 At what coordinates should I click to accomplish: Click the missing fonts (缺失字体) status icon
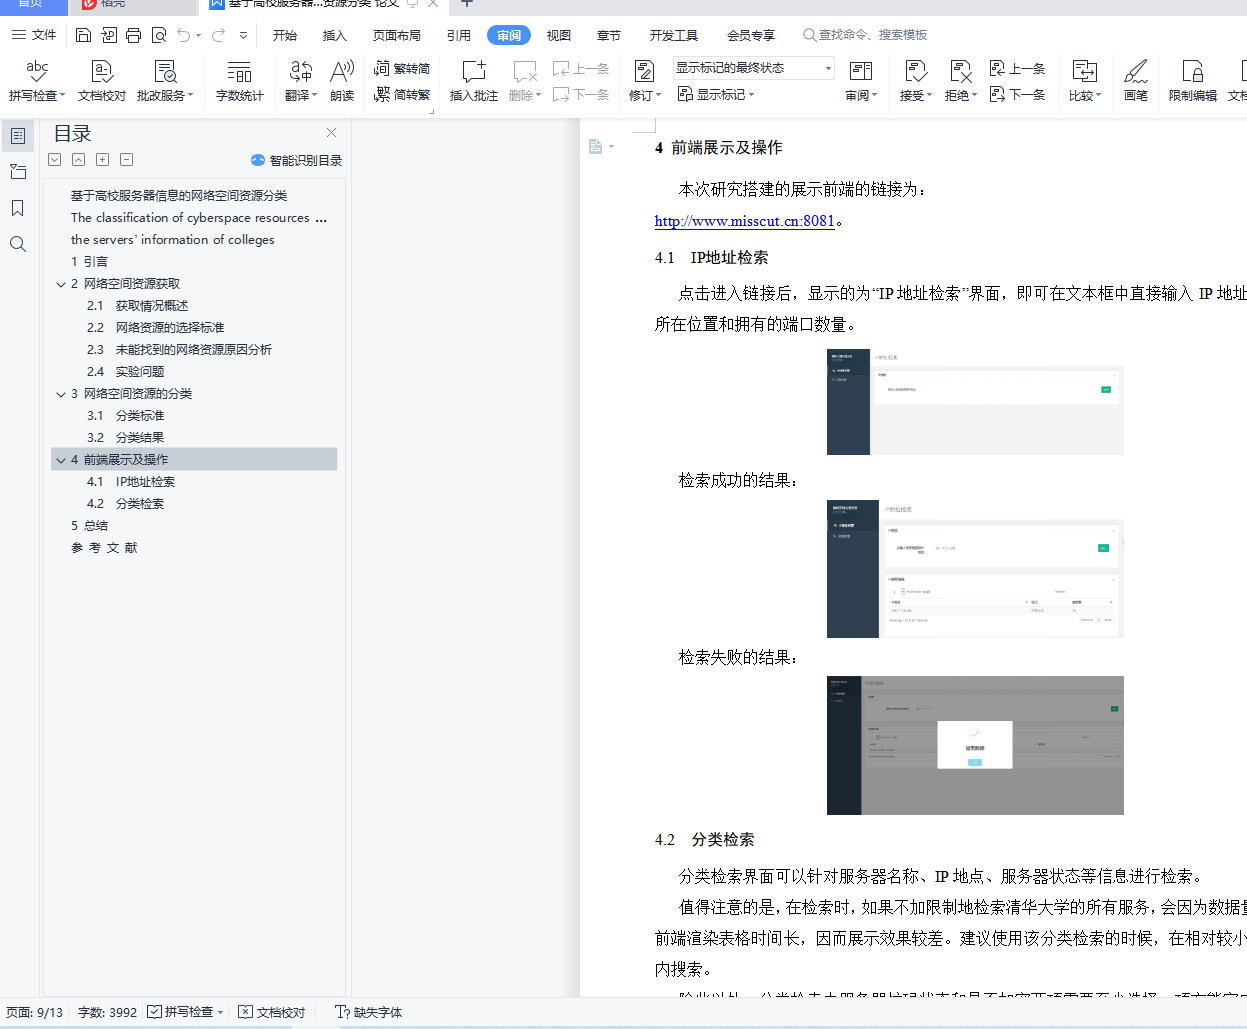(369, 1012)
